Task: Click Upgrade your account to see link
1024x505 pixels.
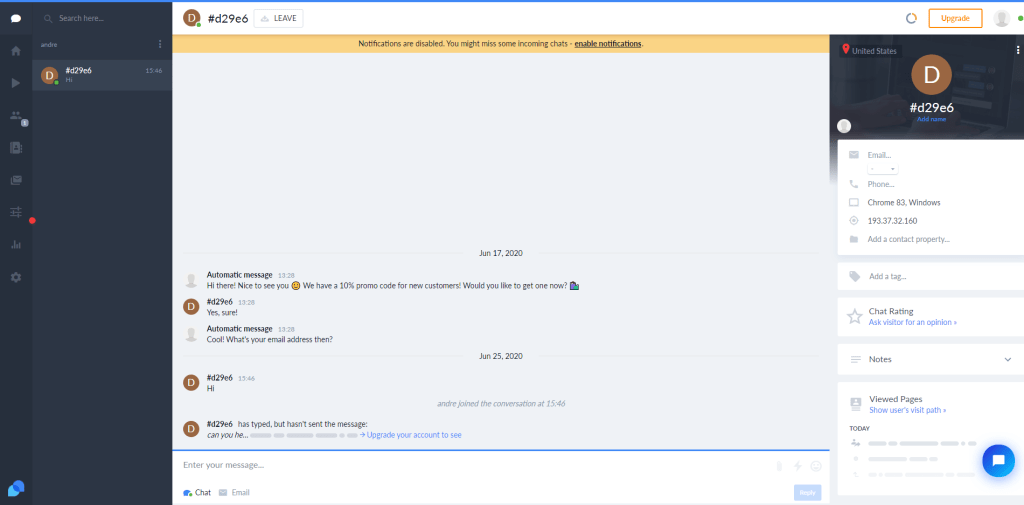Action: click(x=410, y=435)
